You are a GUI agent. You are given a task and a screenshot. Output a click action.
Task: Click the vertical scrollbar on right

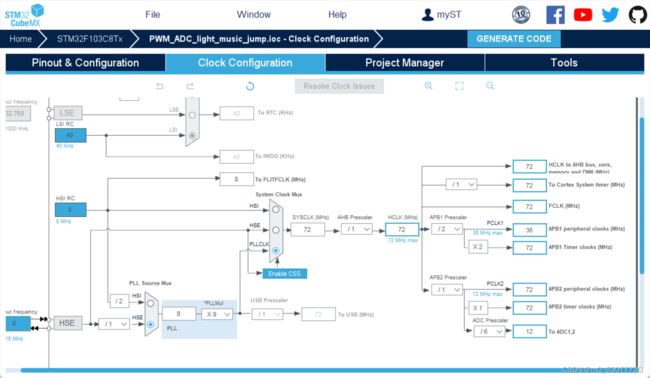coord(643,195)
